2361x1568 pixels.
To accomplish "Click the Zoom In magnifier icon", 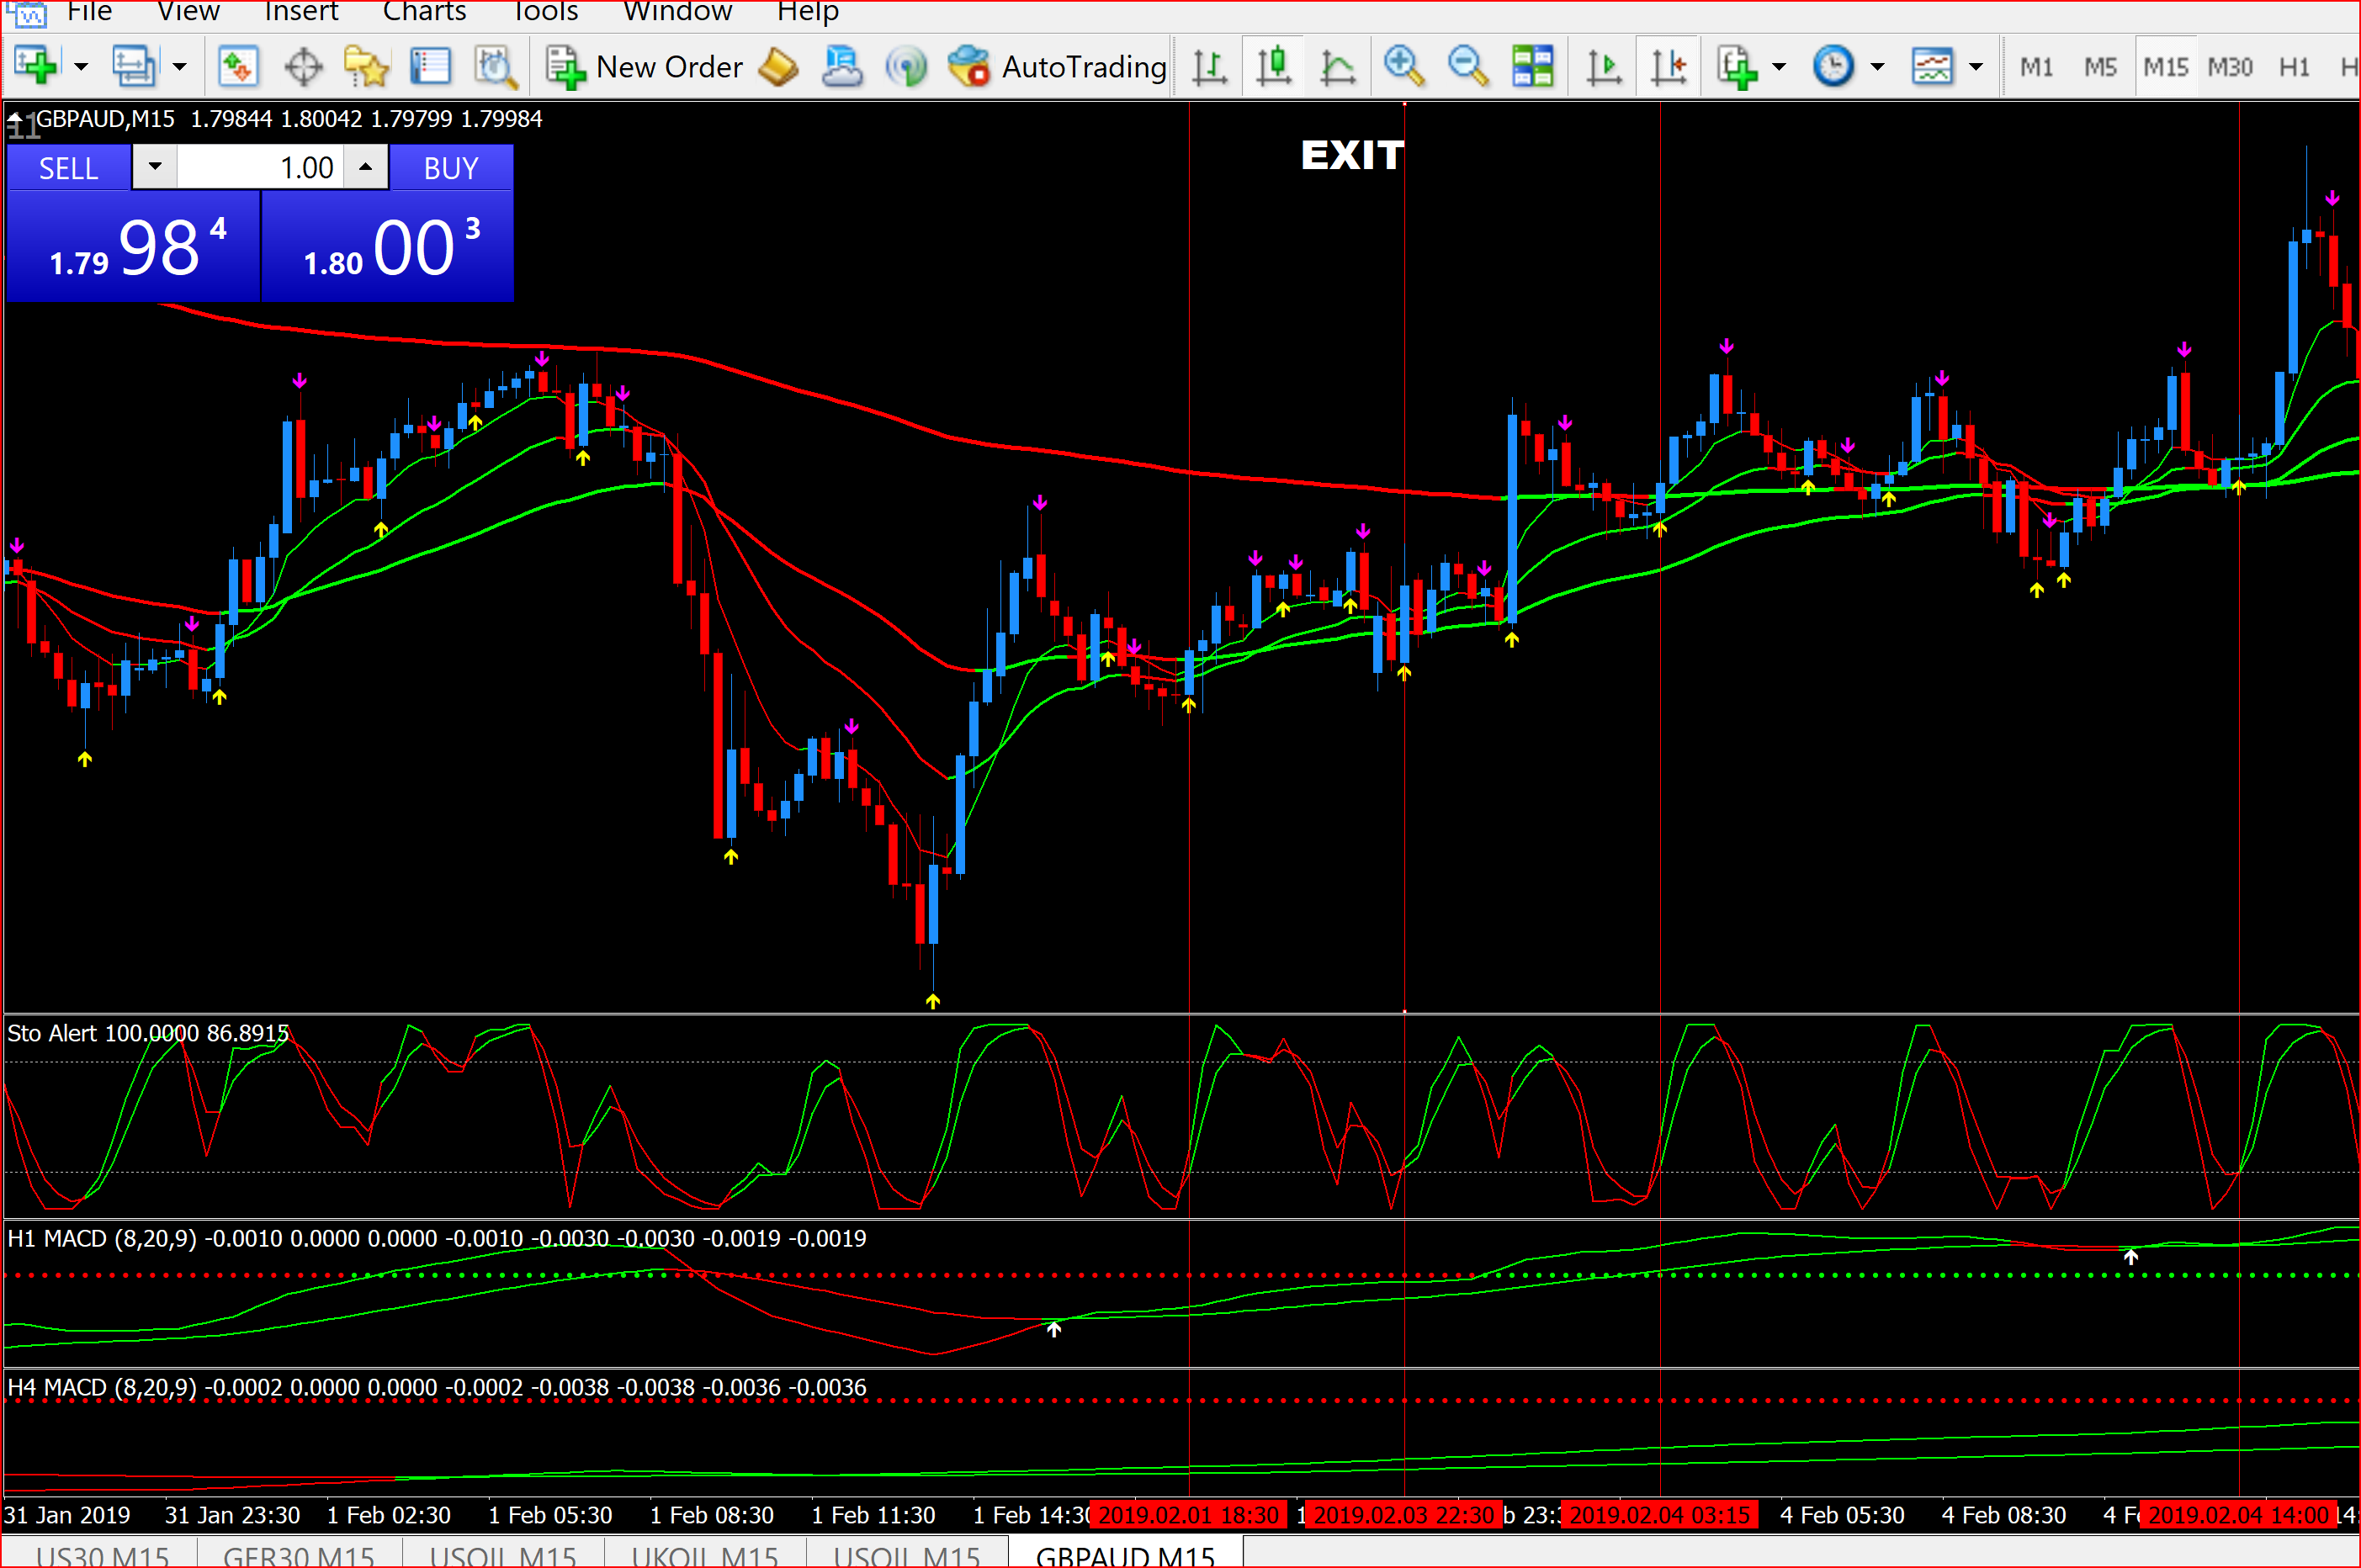I will [1403, 66].
